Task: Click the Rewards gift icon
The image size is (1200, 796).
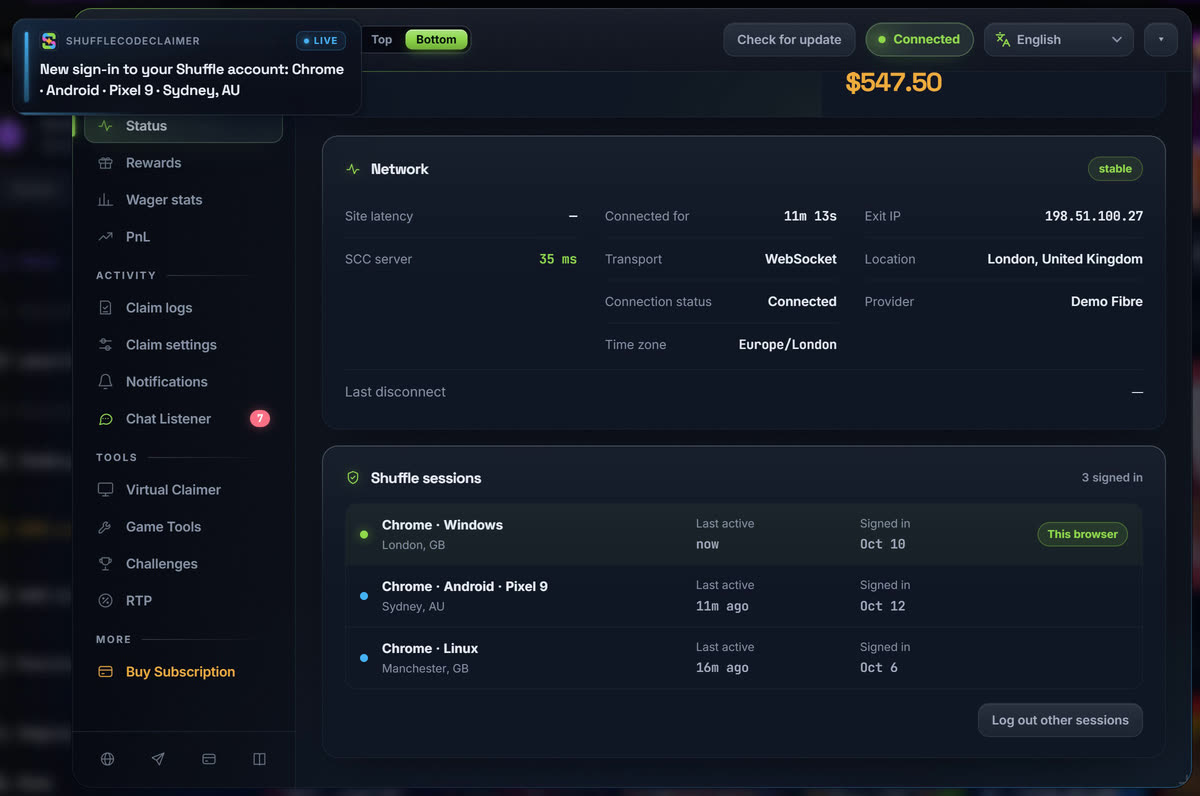Action: [105, 163]
